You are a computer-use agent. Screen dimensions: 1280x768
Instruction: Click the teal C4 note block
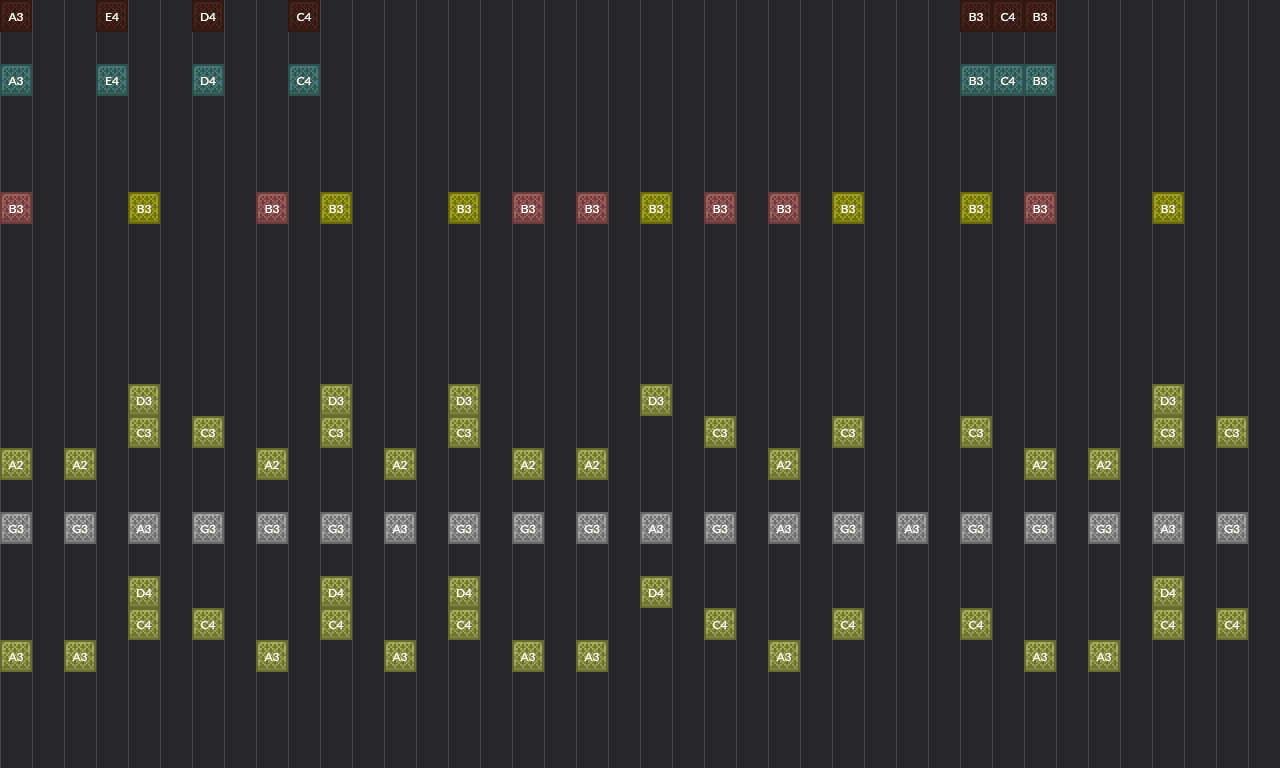coord(304,80)
